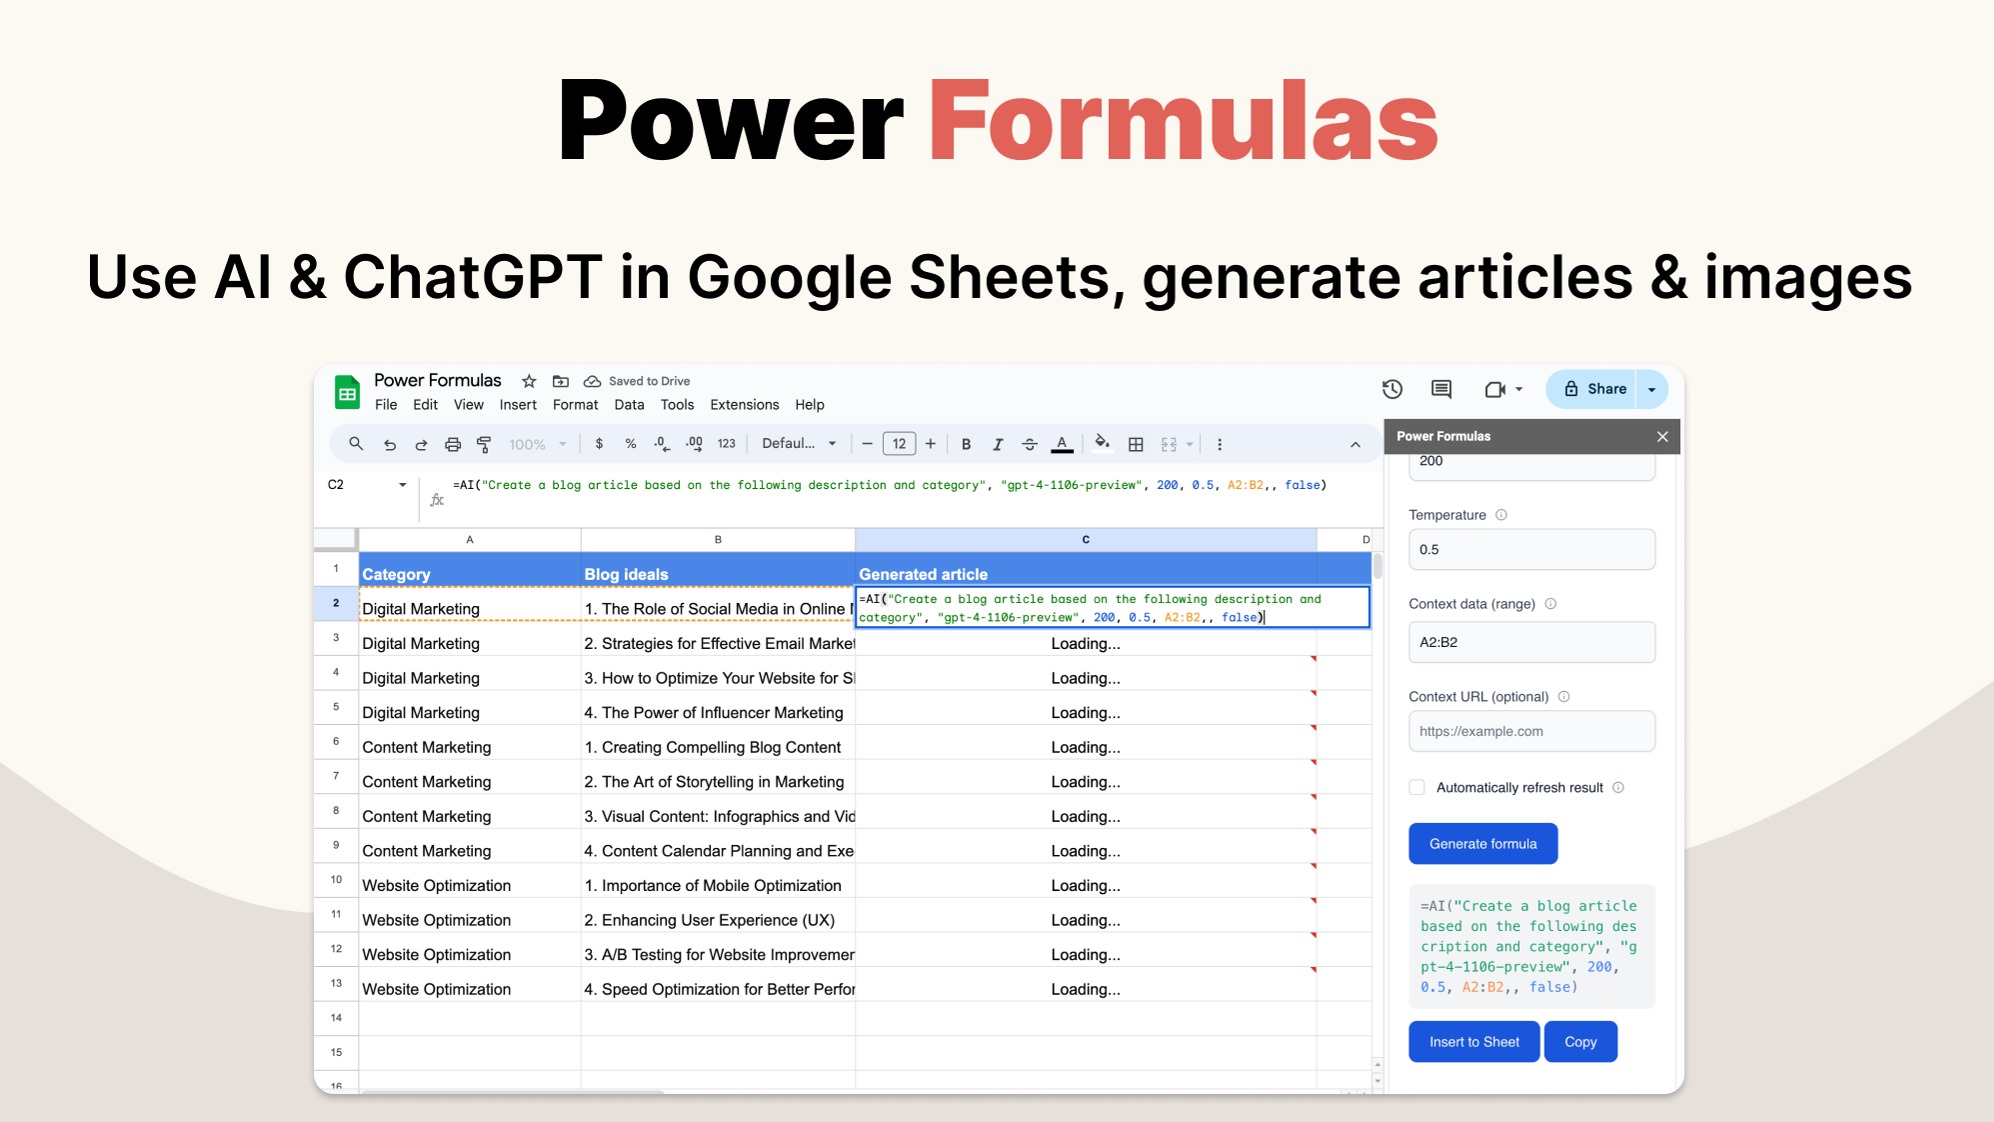Screen dimensions: 1994x1122
Task: Click the paint format icon
Action: tap(484, 444)
